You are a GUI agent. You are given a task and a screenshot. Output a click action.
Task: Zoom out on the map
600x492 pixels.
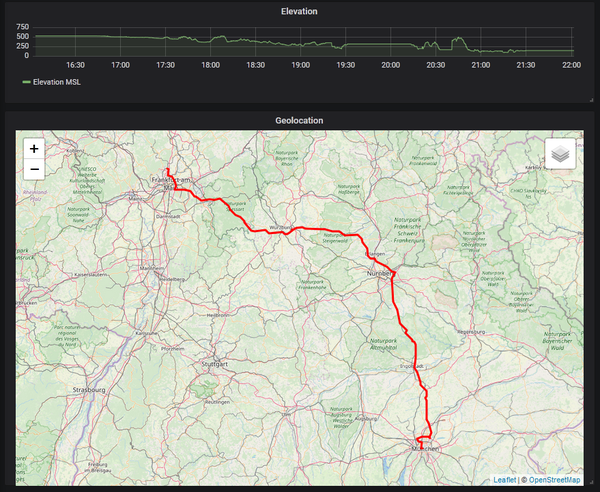[x=34, y=169]
